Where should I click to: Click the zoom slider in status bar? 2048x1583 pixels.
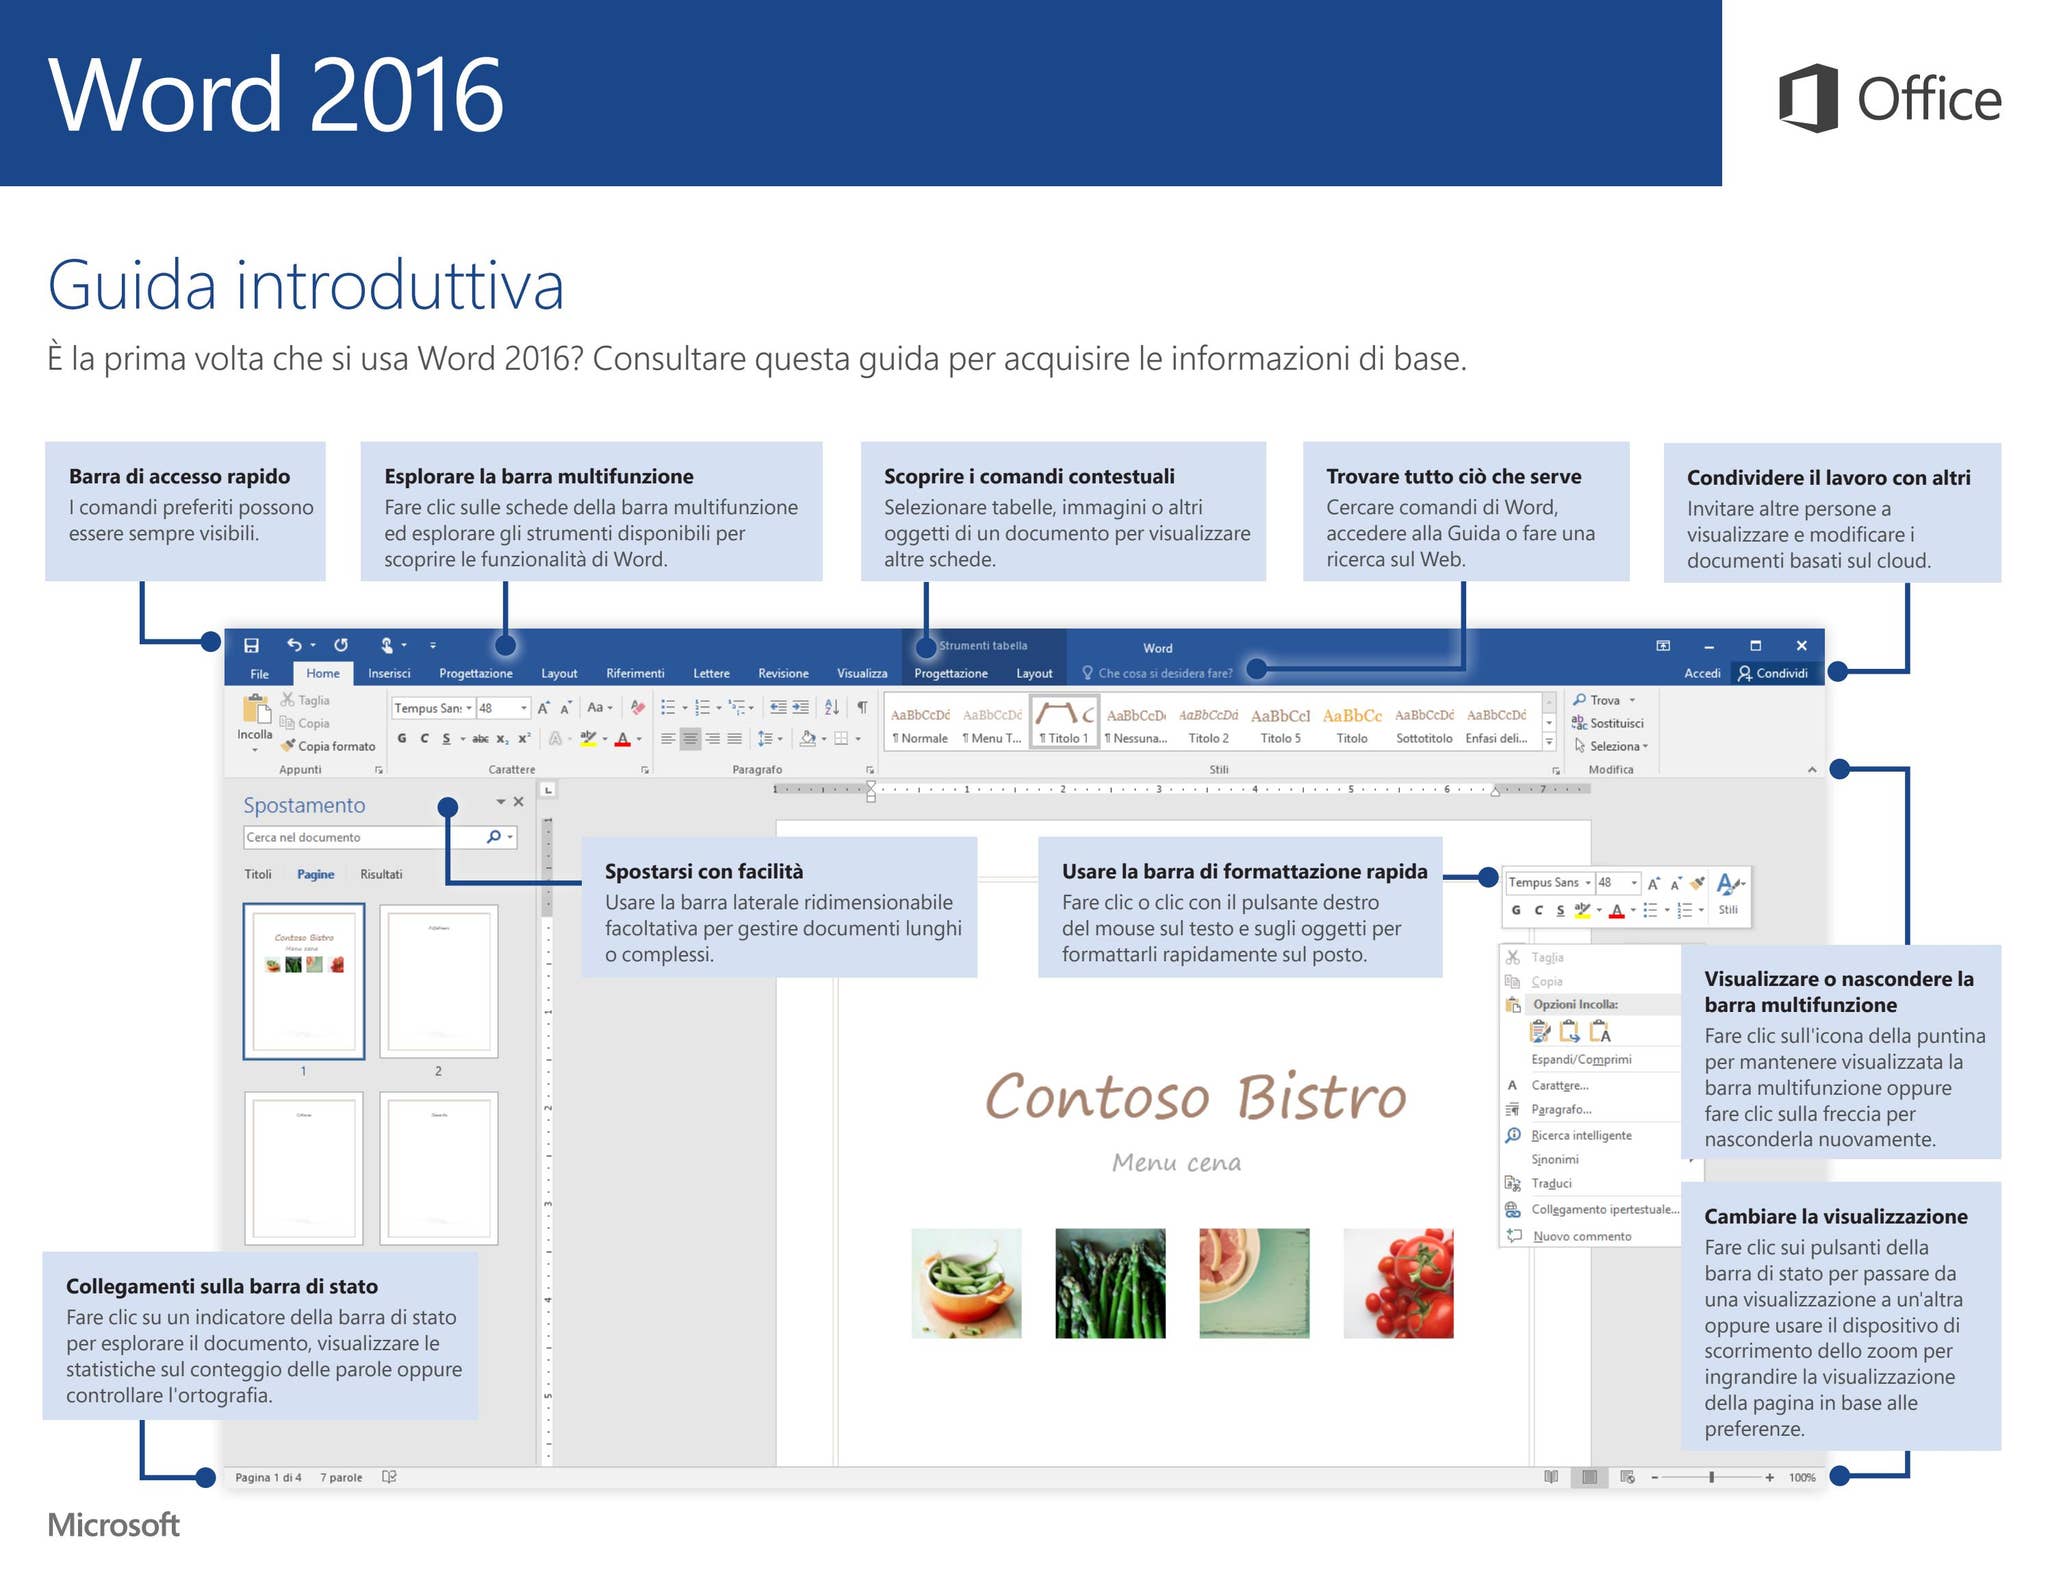(x=1712, y=1477)
